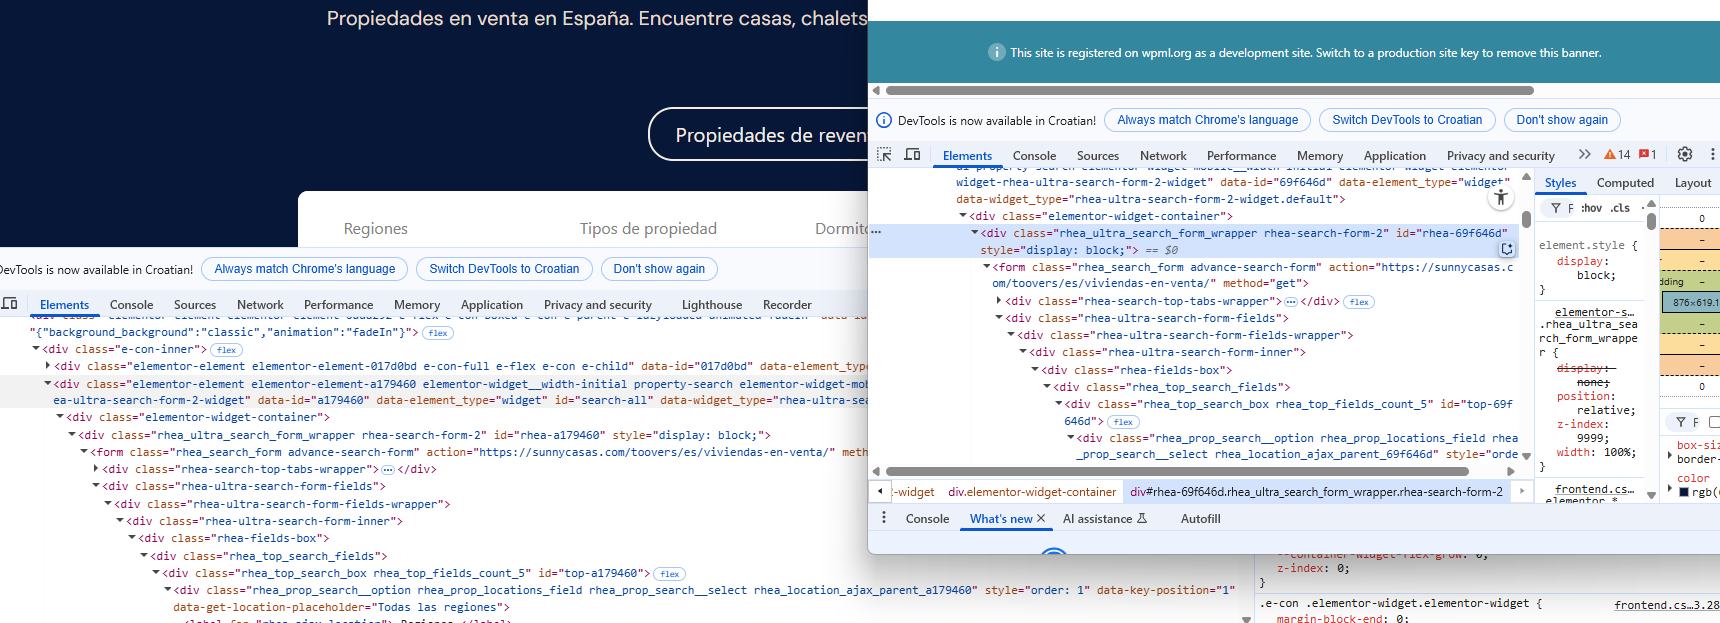Screen dimensions: 1720x623
Task: Click the info icon in the wpml.org banner
Action: point(996,52)
